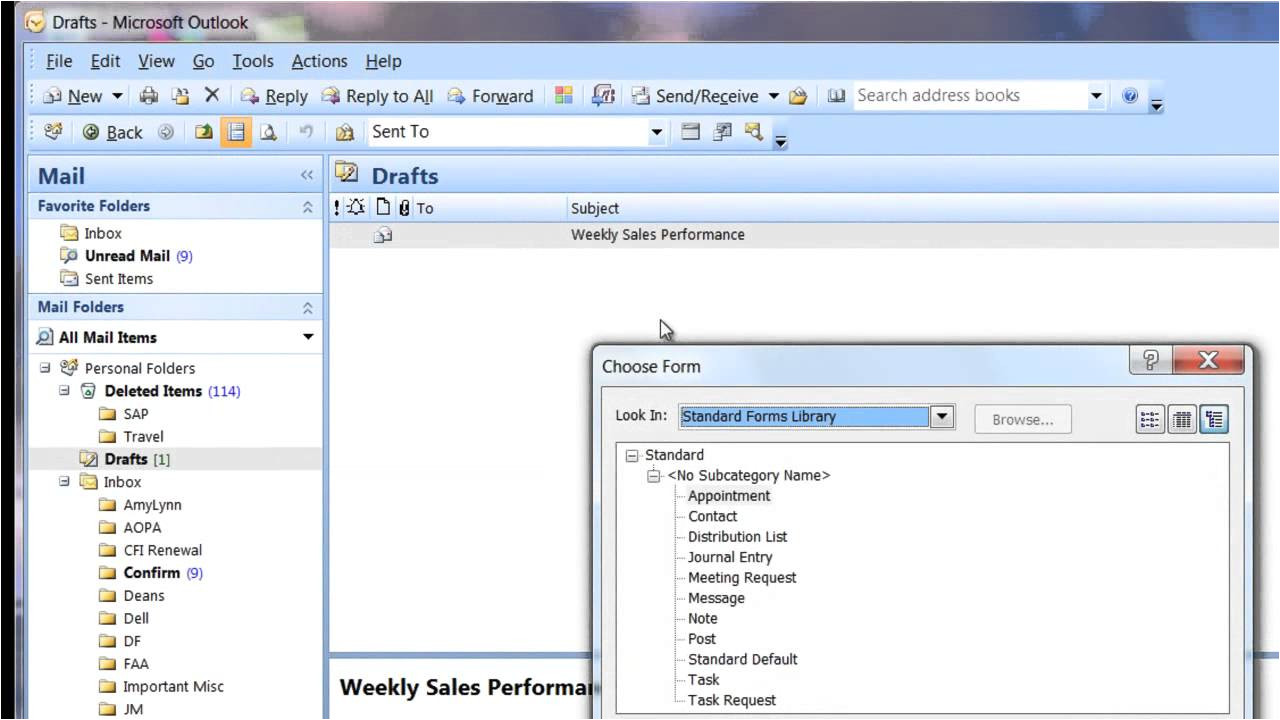Open the View menu
The height and width of the screenshot is (720, 1280).
coord(156,61)
